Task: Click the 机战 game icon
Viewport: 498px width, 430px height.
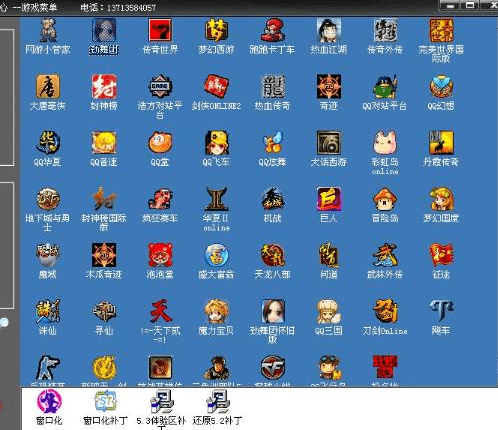Action: (x=273, y=199)
